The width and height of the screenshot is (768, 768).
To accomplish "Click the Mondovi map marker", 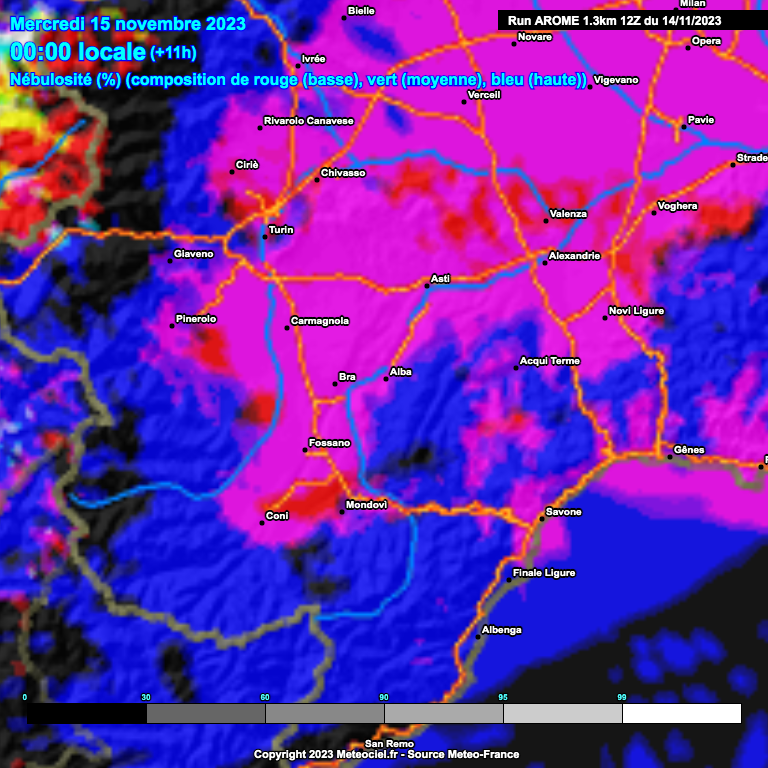I will coord(342,512).
